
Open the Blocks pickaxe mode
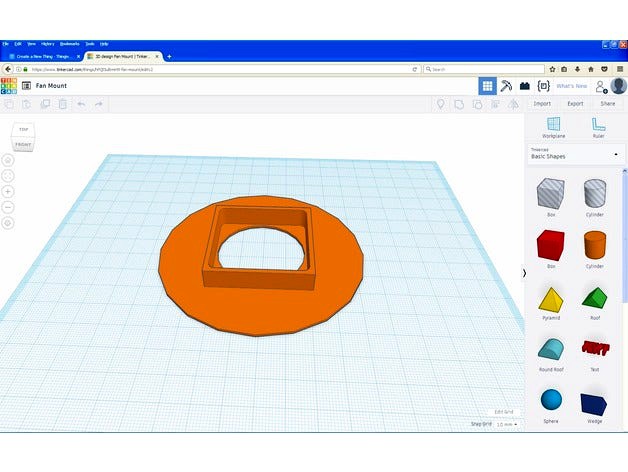(506, 86)
